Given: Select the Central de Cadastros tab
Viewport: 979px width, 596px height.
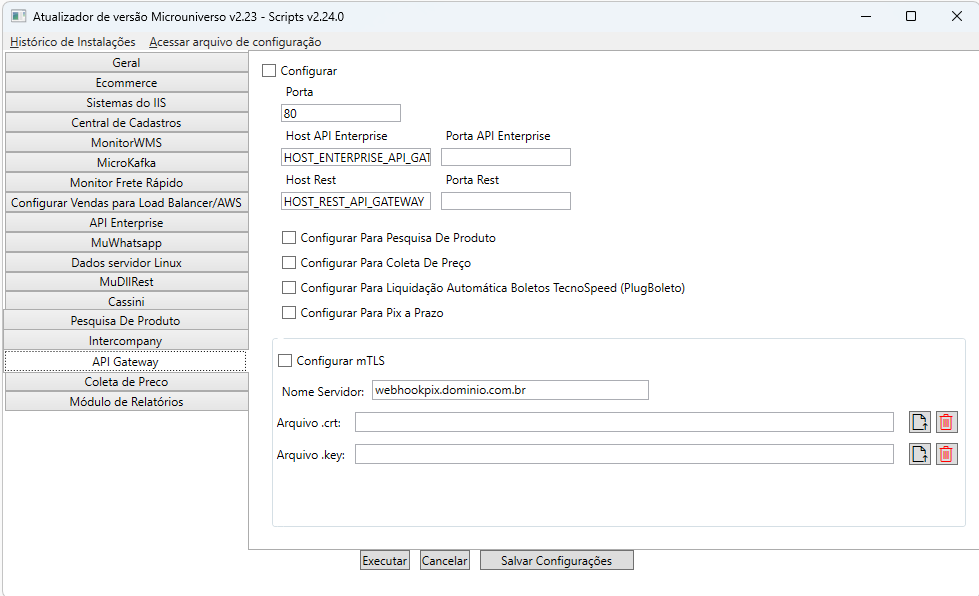Looking at the screenshot, I should pos(127,123).
